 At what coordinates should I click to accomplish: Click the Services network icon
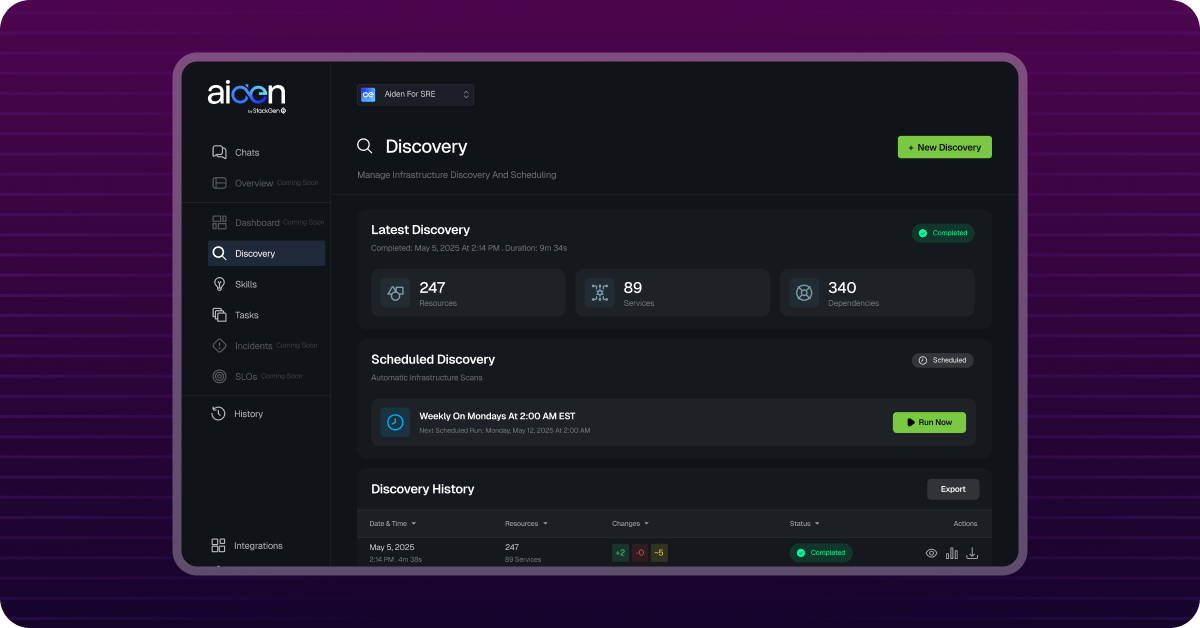coord(600,293)
